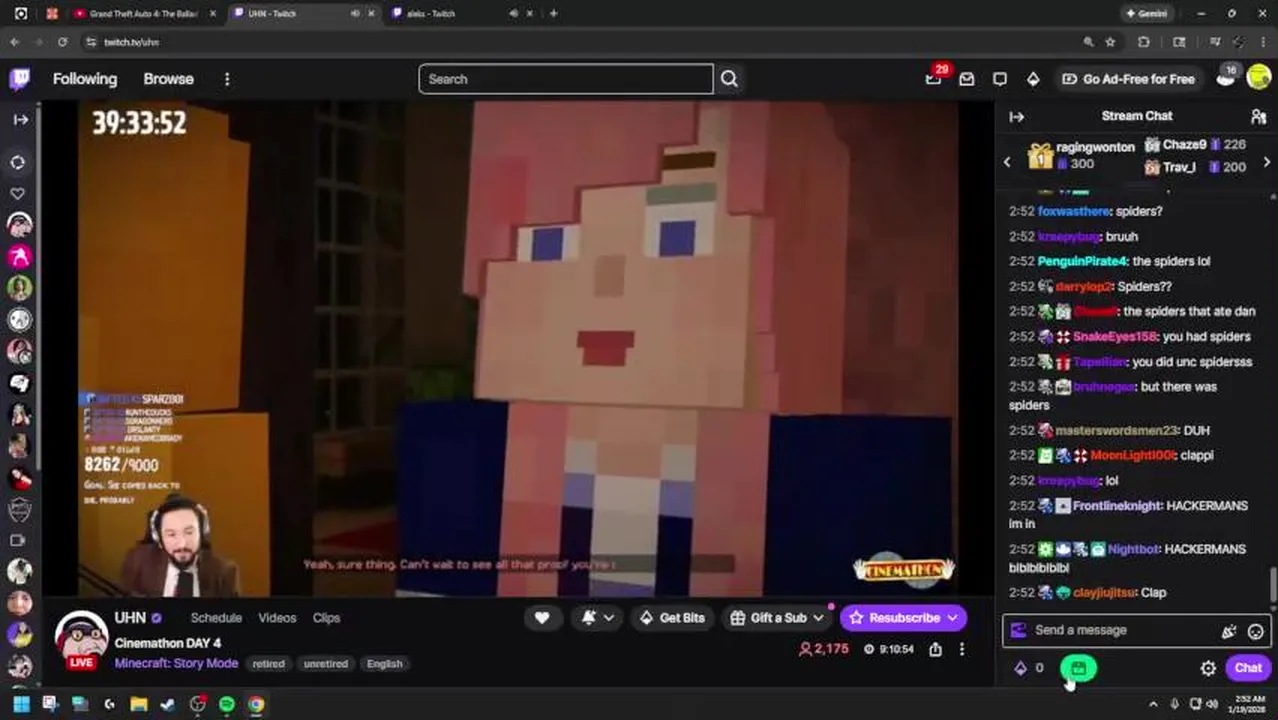Follow-heart button for UHN channel
The image size is (1278, 720).
click(542, 618)
